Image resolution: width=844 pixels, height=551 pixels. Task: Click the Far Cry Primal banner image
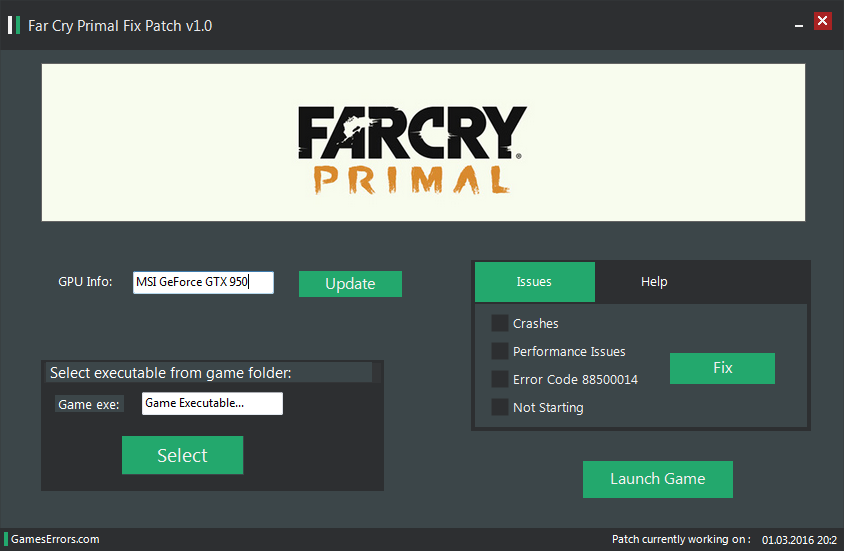[x=424, y=143]
